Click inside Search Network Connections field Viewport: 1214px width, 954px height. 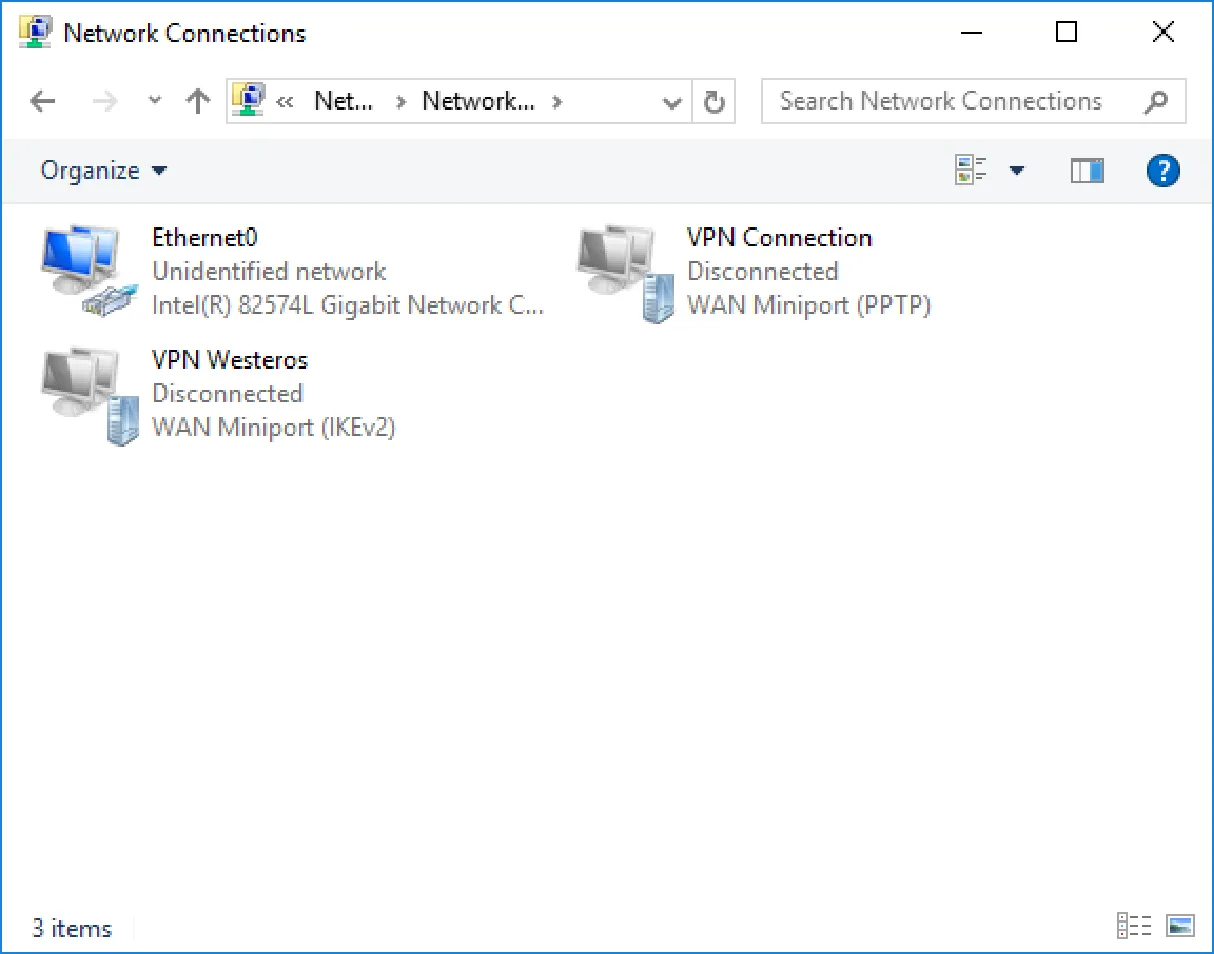coord(974,101)
